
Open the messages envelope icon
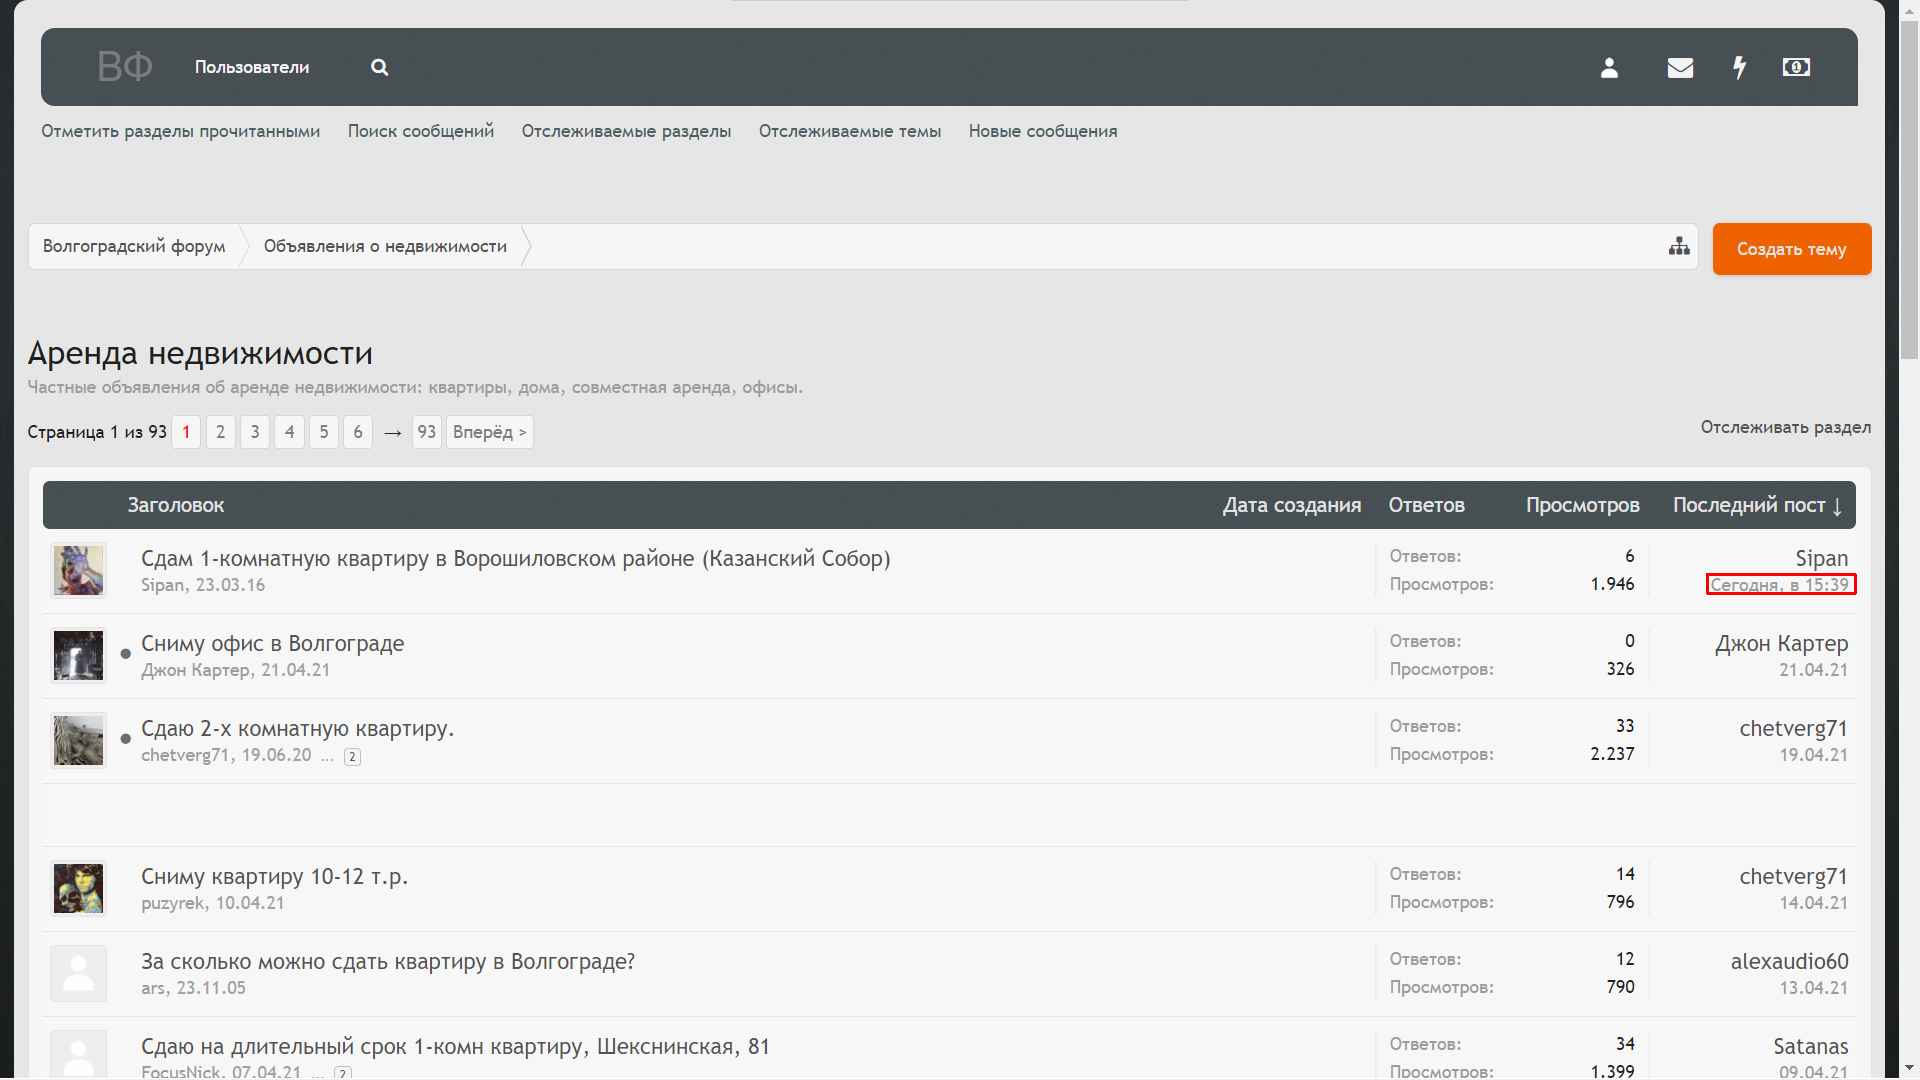coord(1680,67)
